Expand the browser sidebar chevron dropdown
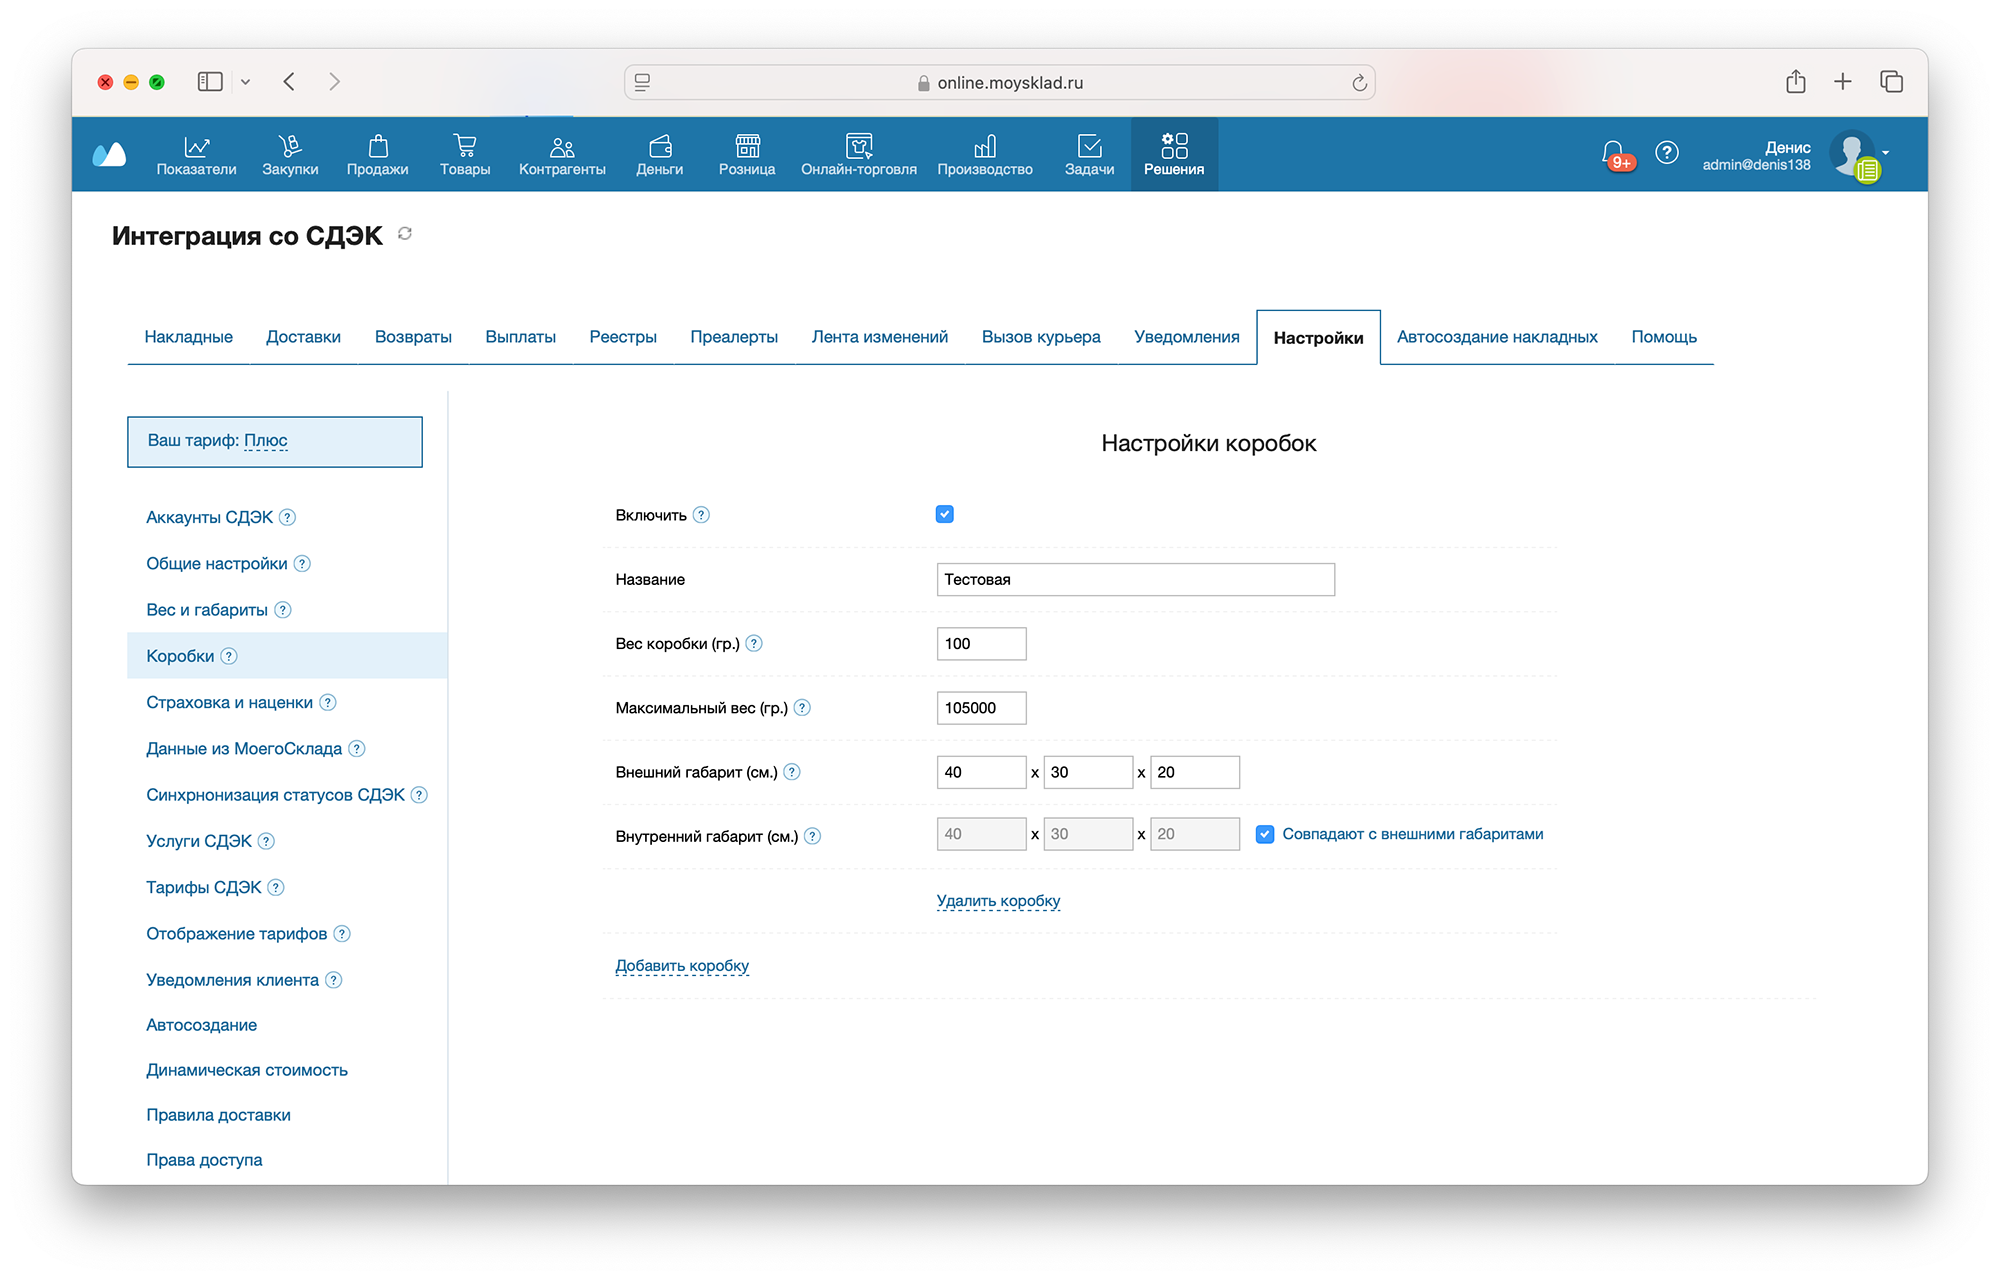Image resolution: width=2000 pixels, height=1280 pixels. pos(246,82)
